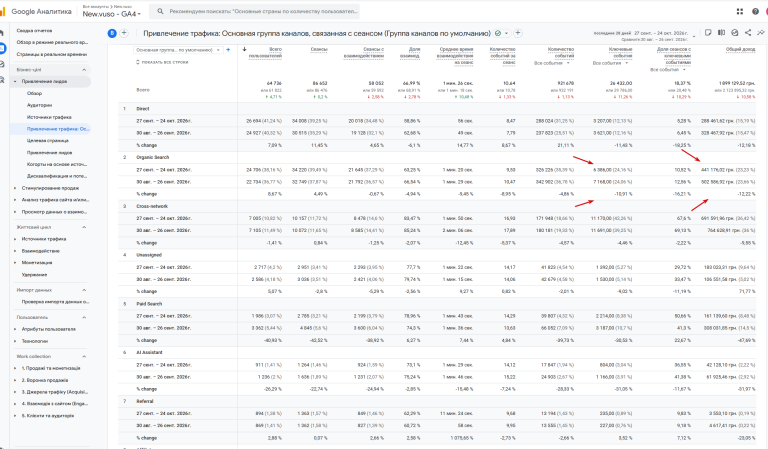Open Страницы в реальном времени
The width and height of the screenshot is (768, 449).
(x=51, y=54)
